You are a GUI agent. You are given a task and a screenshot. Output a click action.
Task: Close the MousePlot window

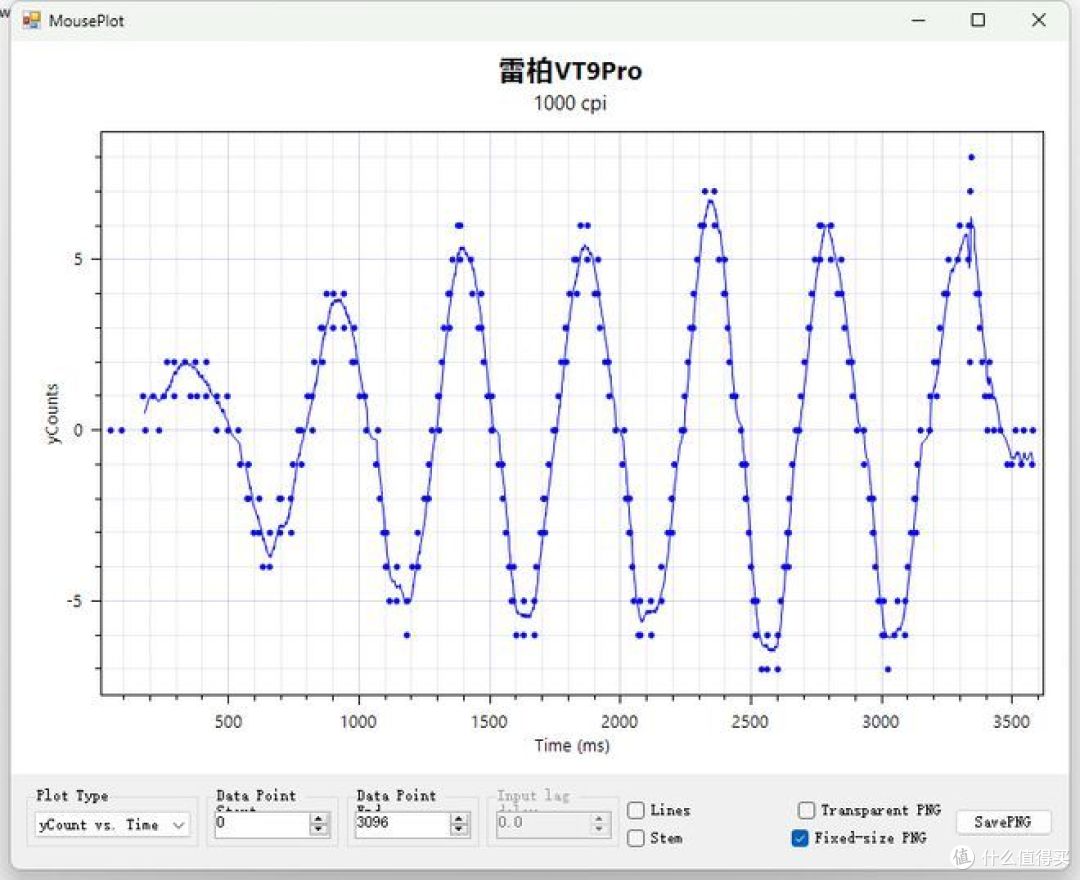(x=1039, y=20)
